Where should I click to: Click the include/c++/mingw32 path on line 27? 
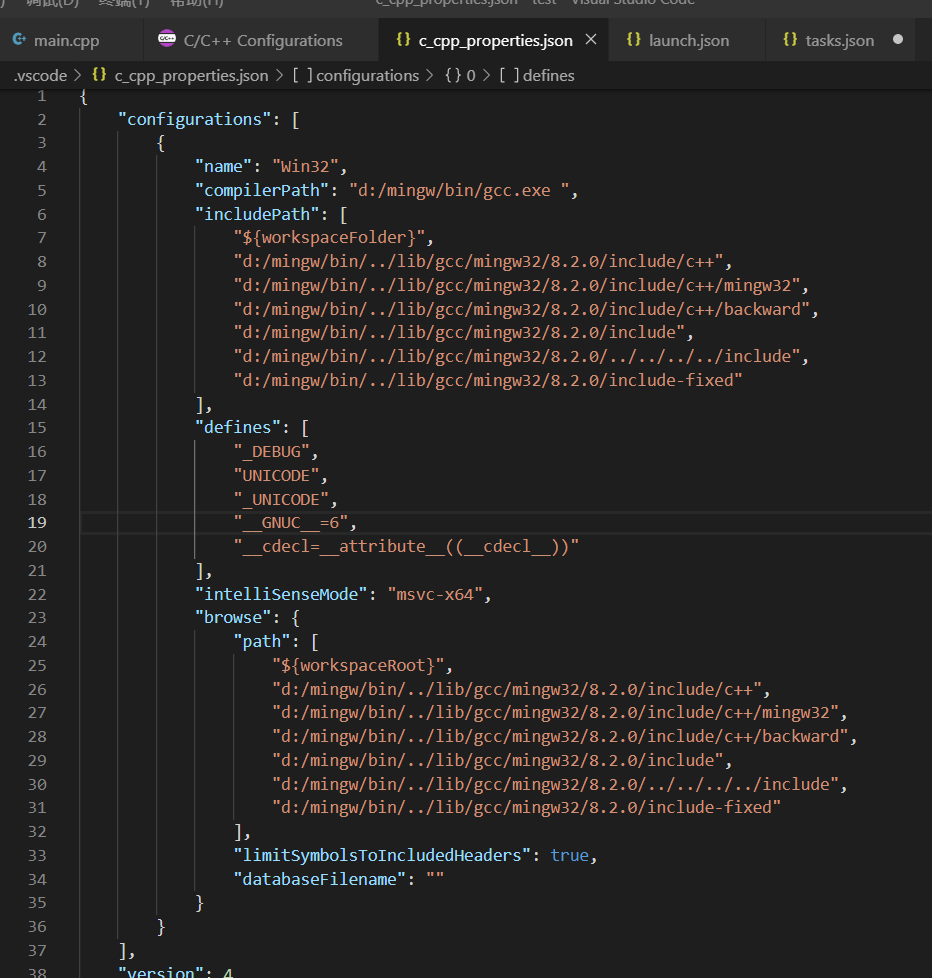[x=555, y=713]
